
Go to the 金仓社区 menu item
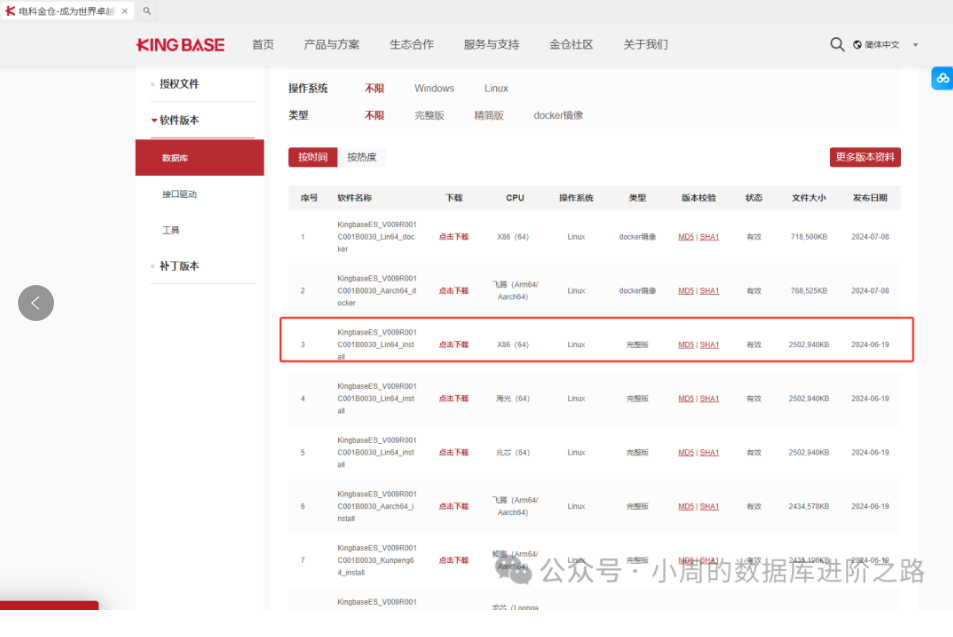571,45
